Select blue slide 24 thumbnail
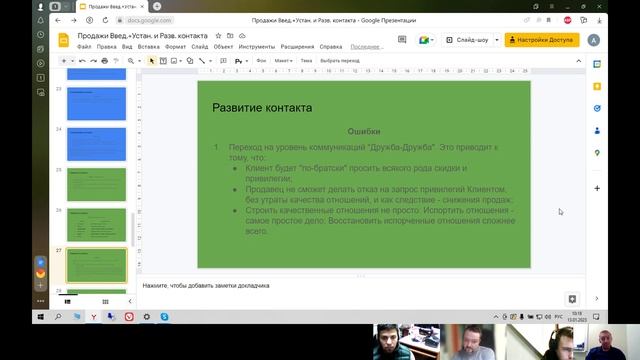This screenshot has width=640, height=360. pos(97,144)
